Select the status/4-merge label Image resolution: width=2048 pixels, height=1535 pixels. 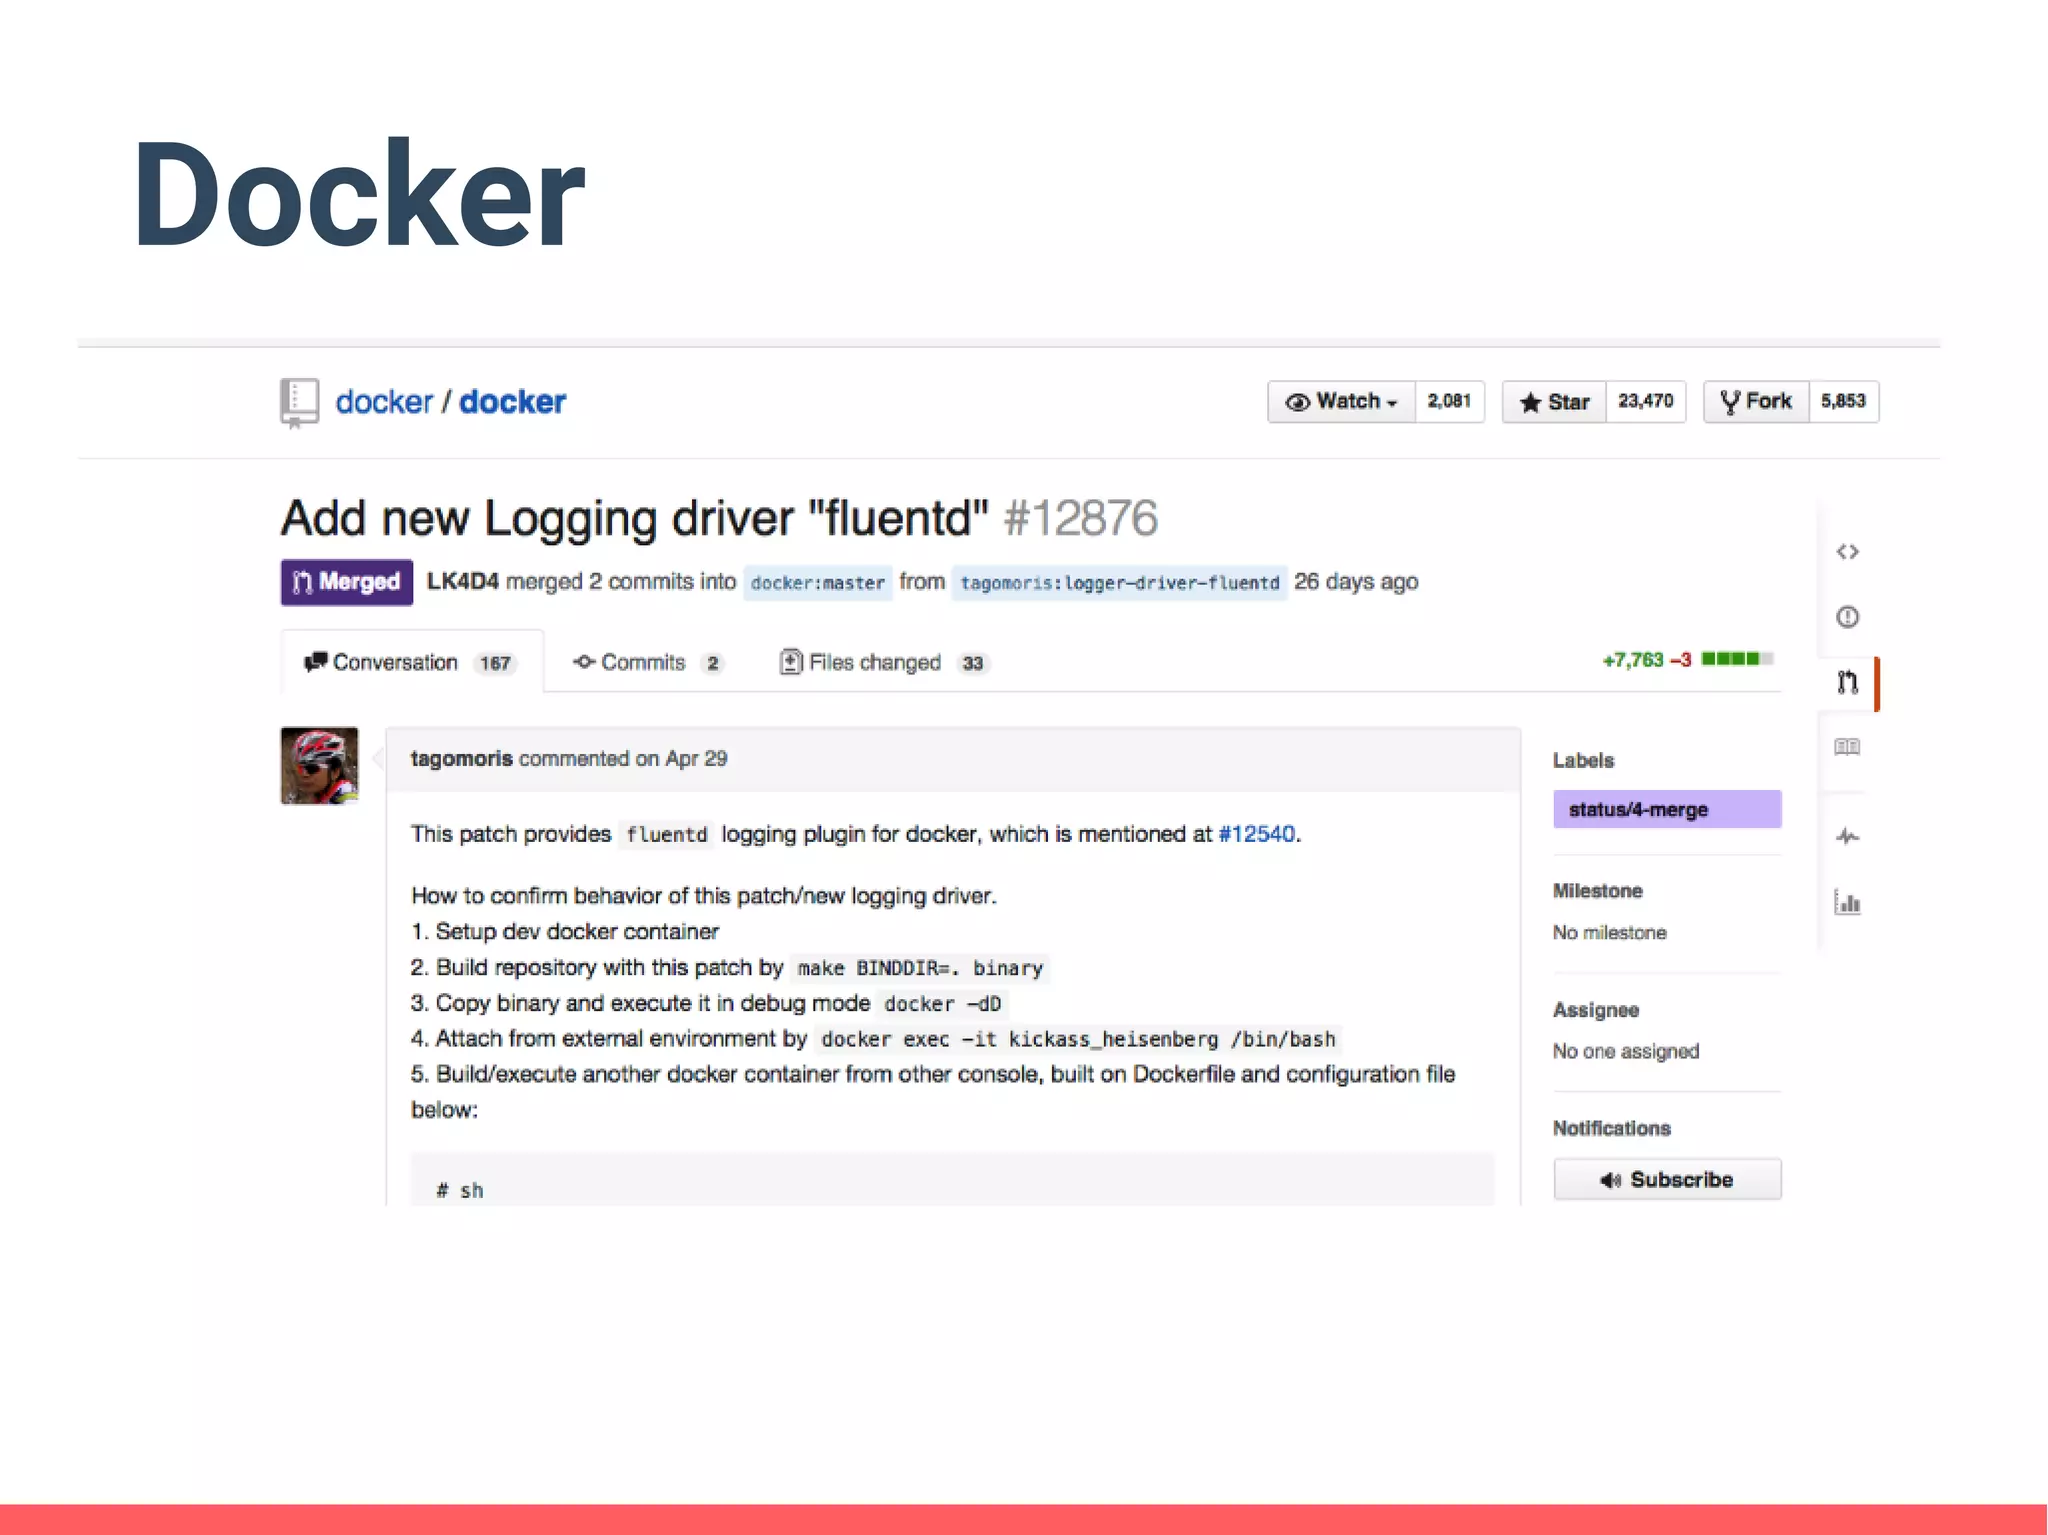click(1667, 809)
